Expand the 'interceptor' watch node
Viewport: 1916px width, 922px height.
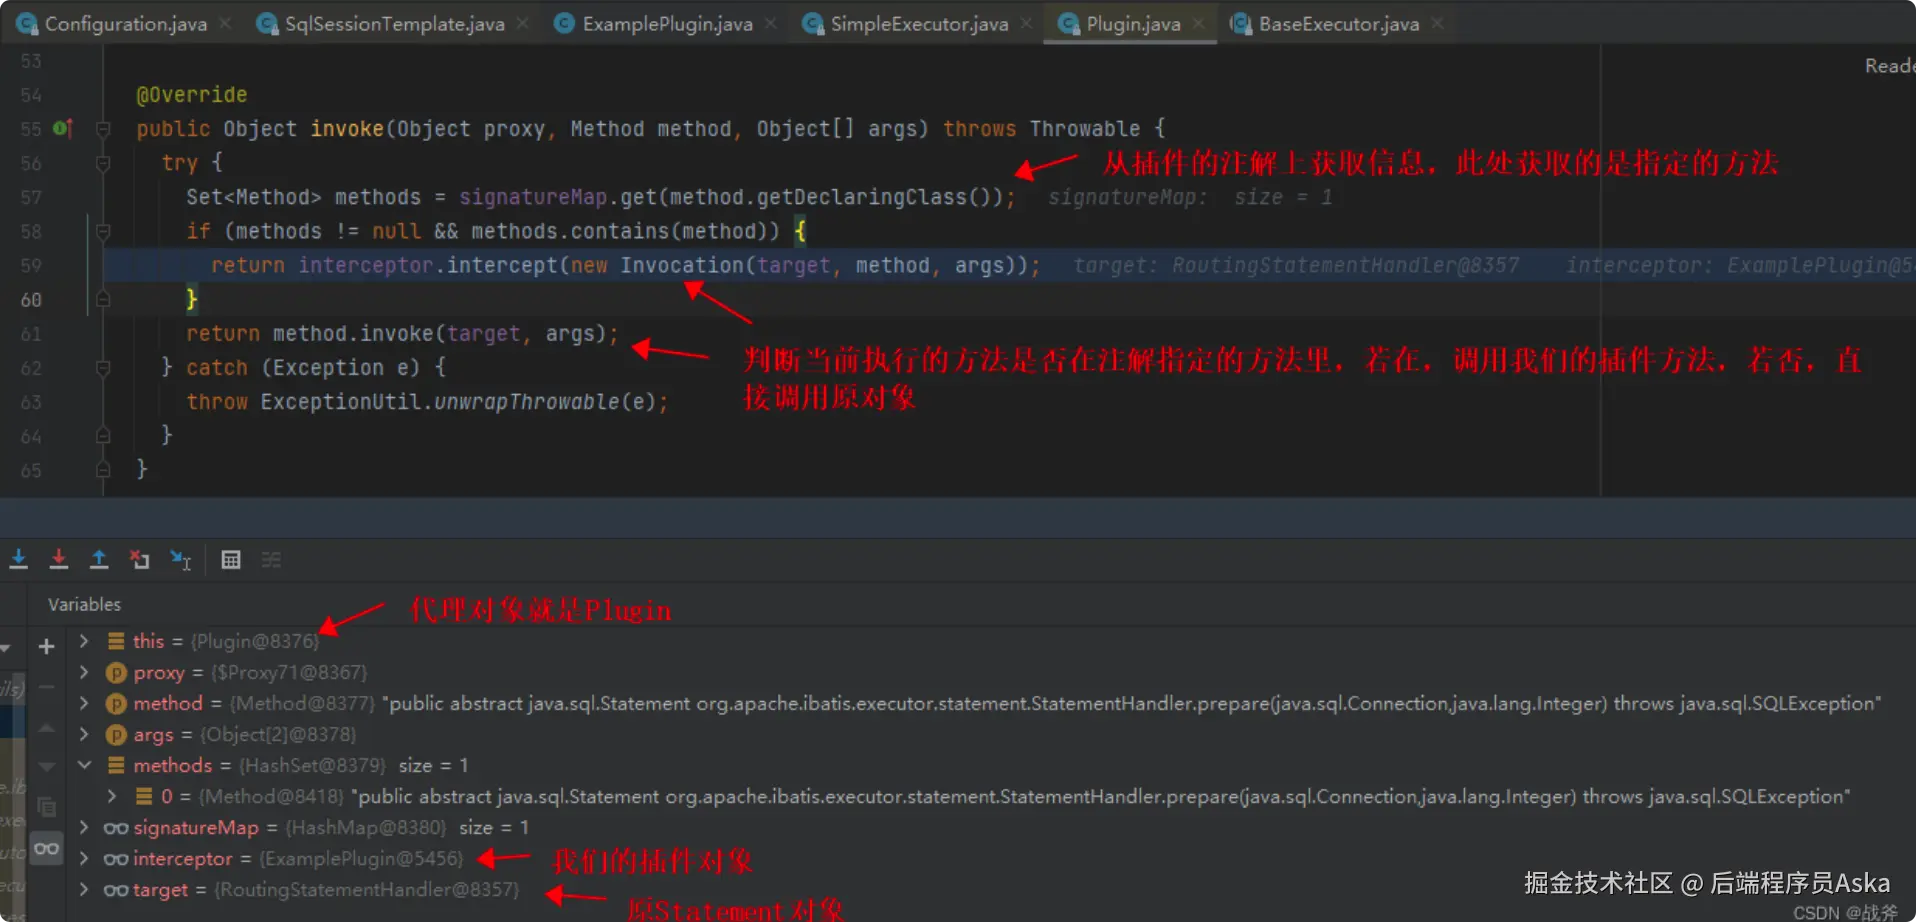[84, 858]
